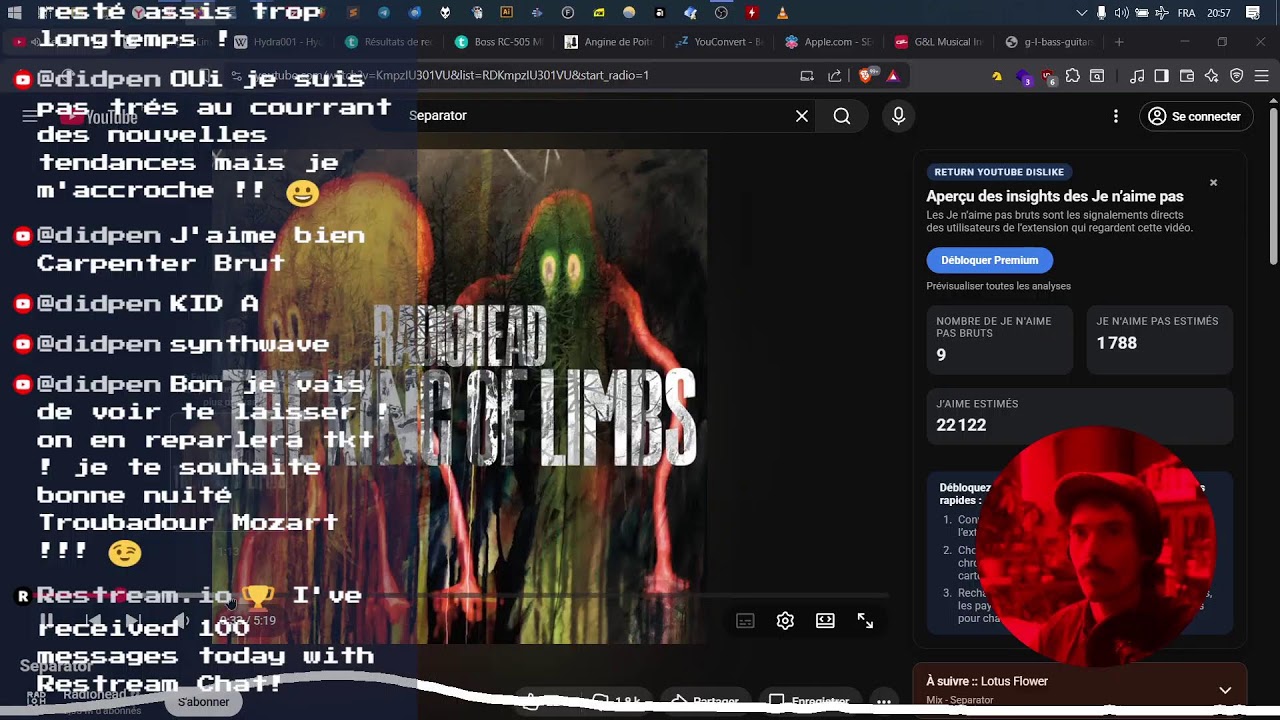Open the purple extension with badge 3
This screenshot has height=720, width=1280.
point(1022,75)
